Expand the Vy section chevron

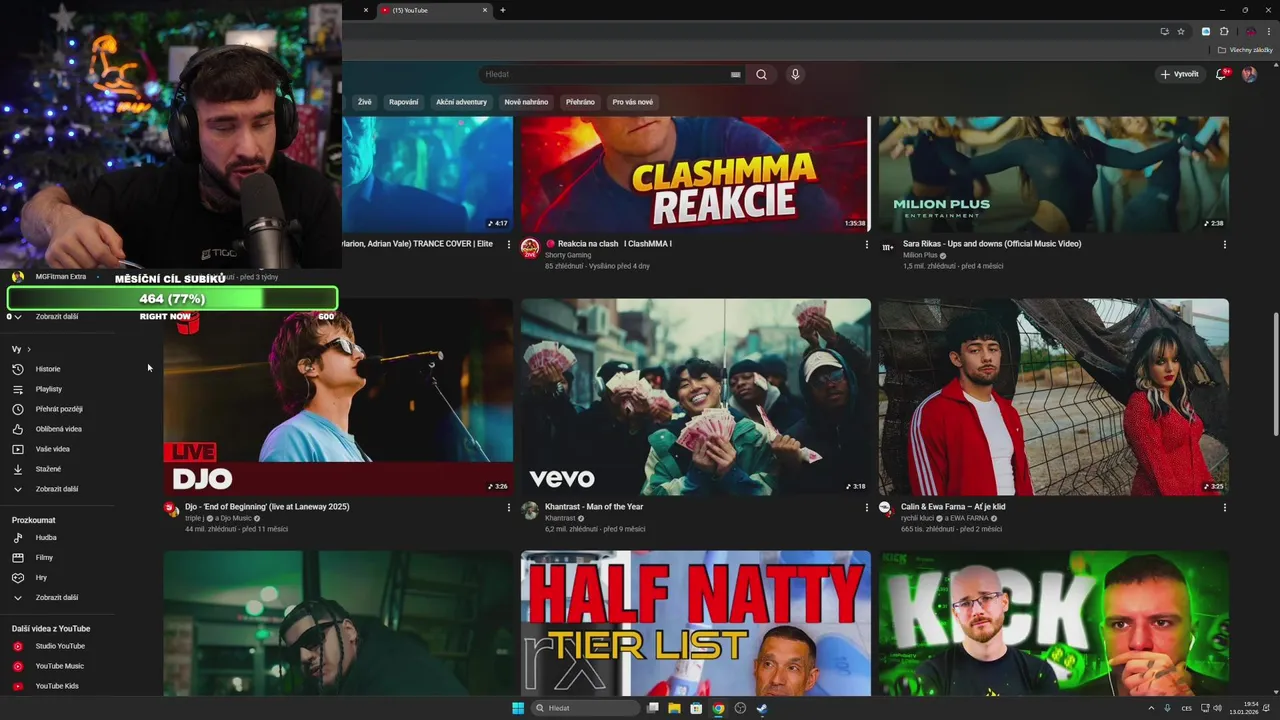pos(29,349)
